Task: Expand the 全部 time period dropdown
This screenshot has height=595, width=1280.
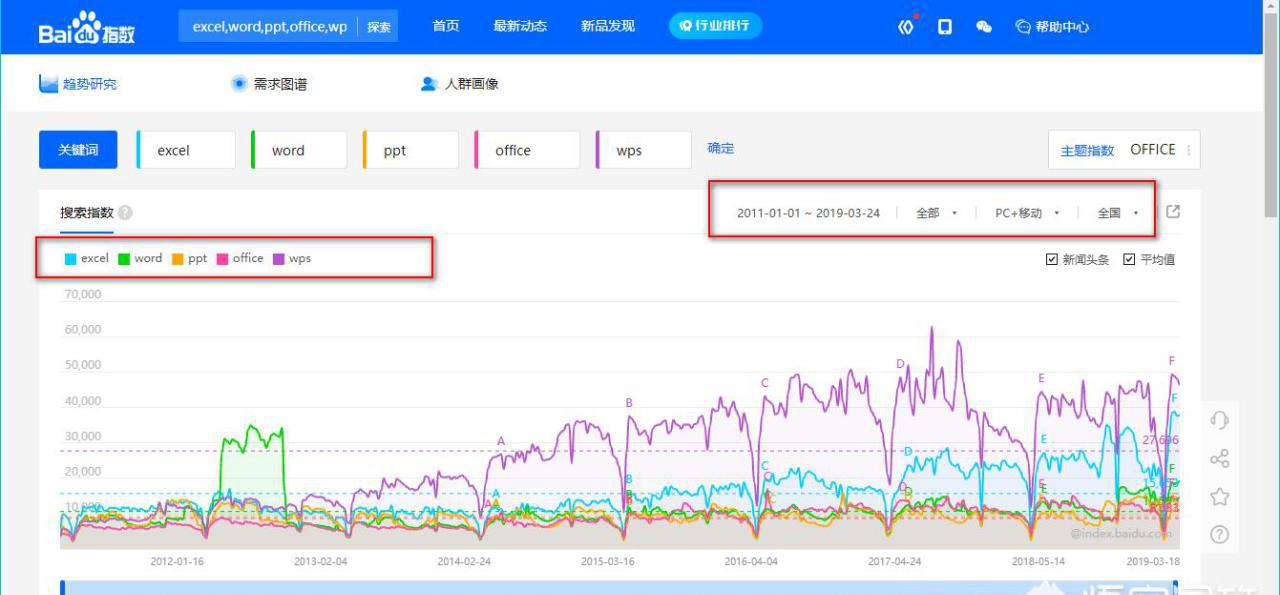Action: pos(937,213)
